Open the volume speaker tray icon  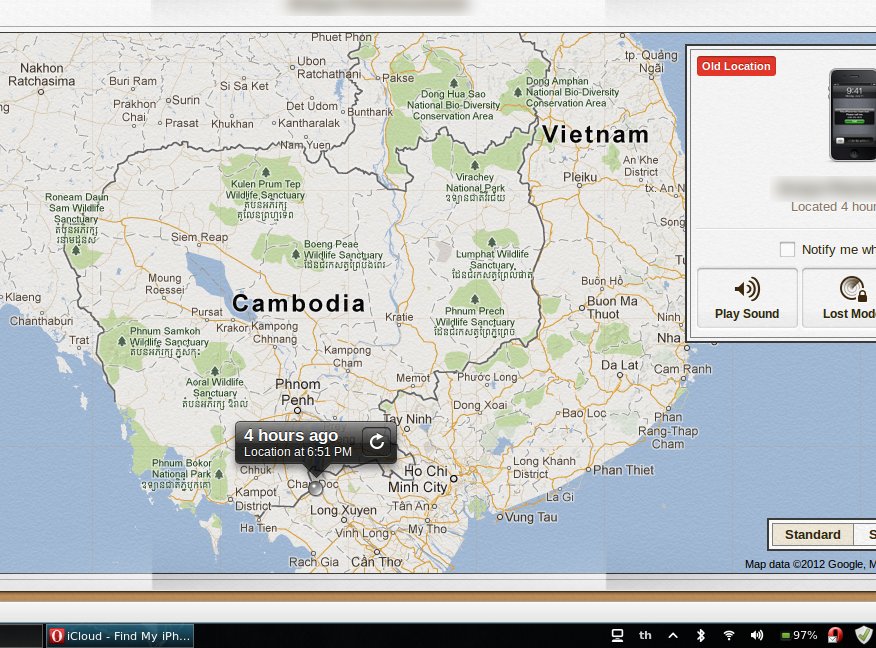[757, 635]
